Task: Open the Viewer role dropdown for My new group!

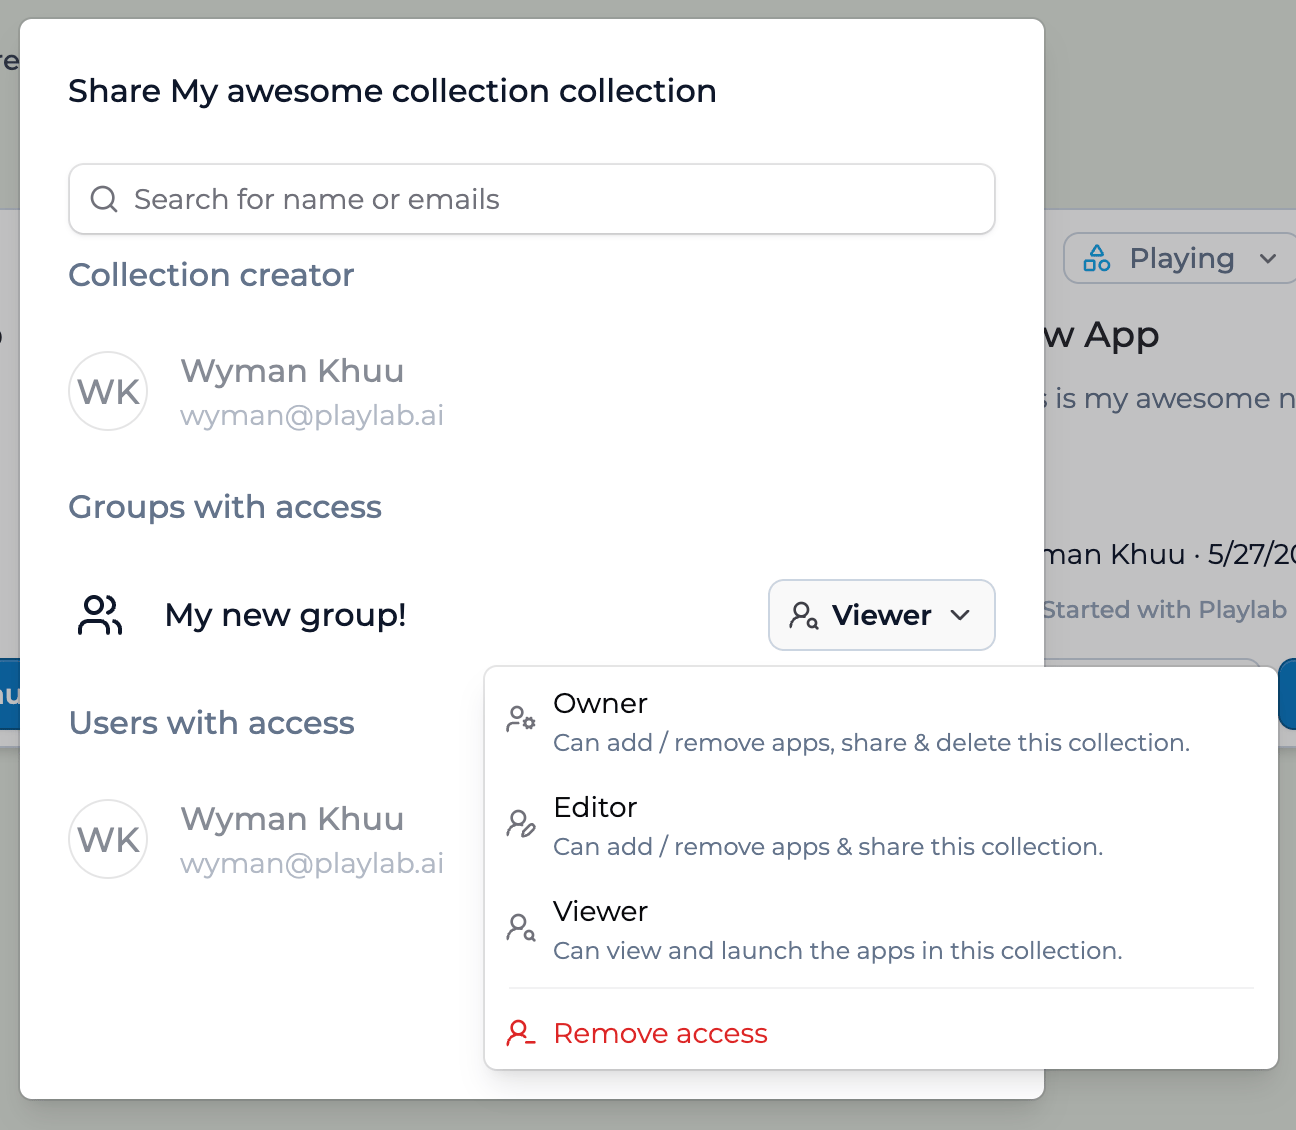Action: coord(882,615)
